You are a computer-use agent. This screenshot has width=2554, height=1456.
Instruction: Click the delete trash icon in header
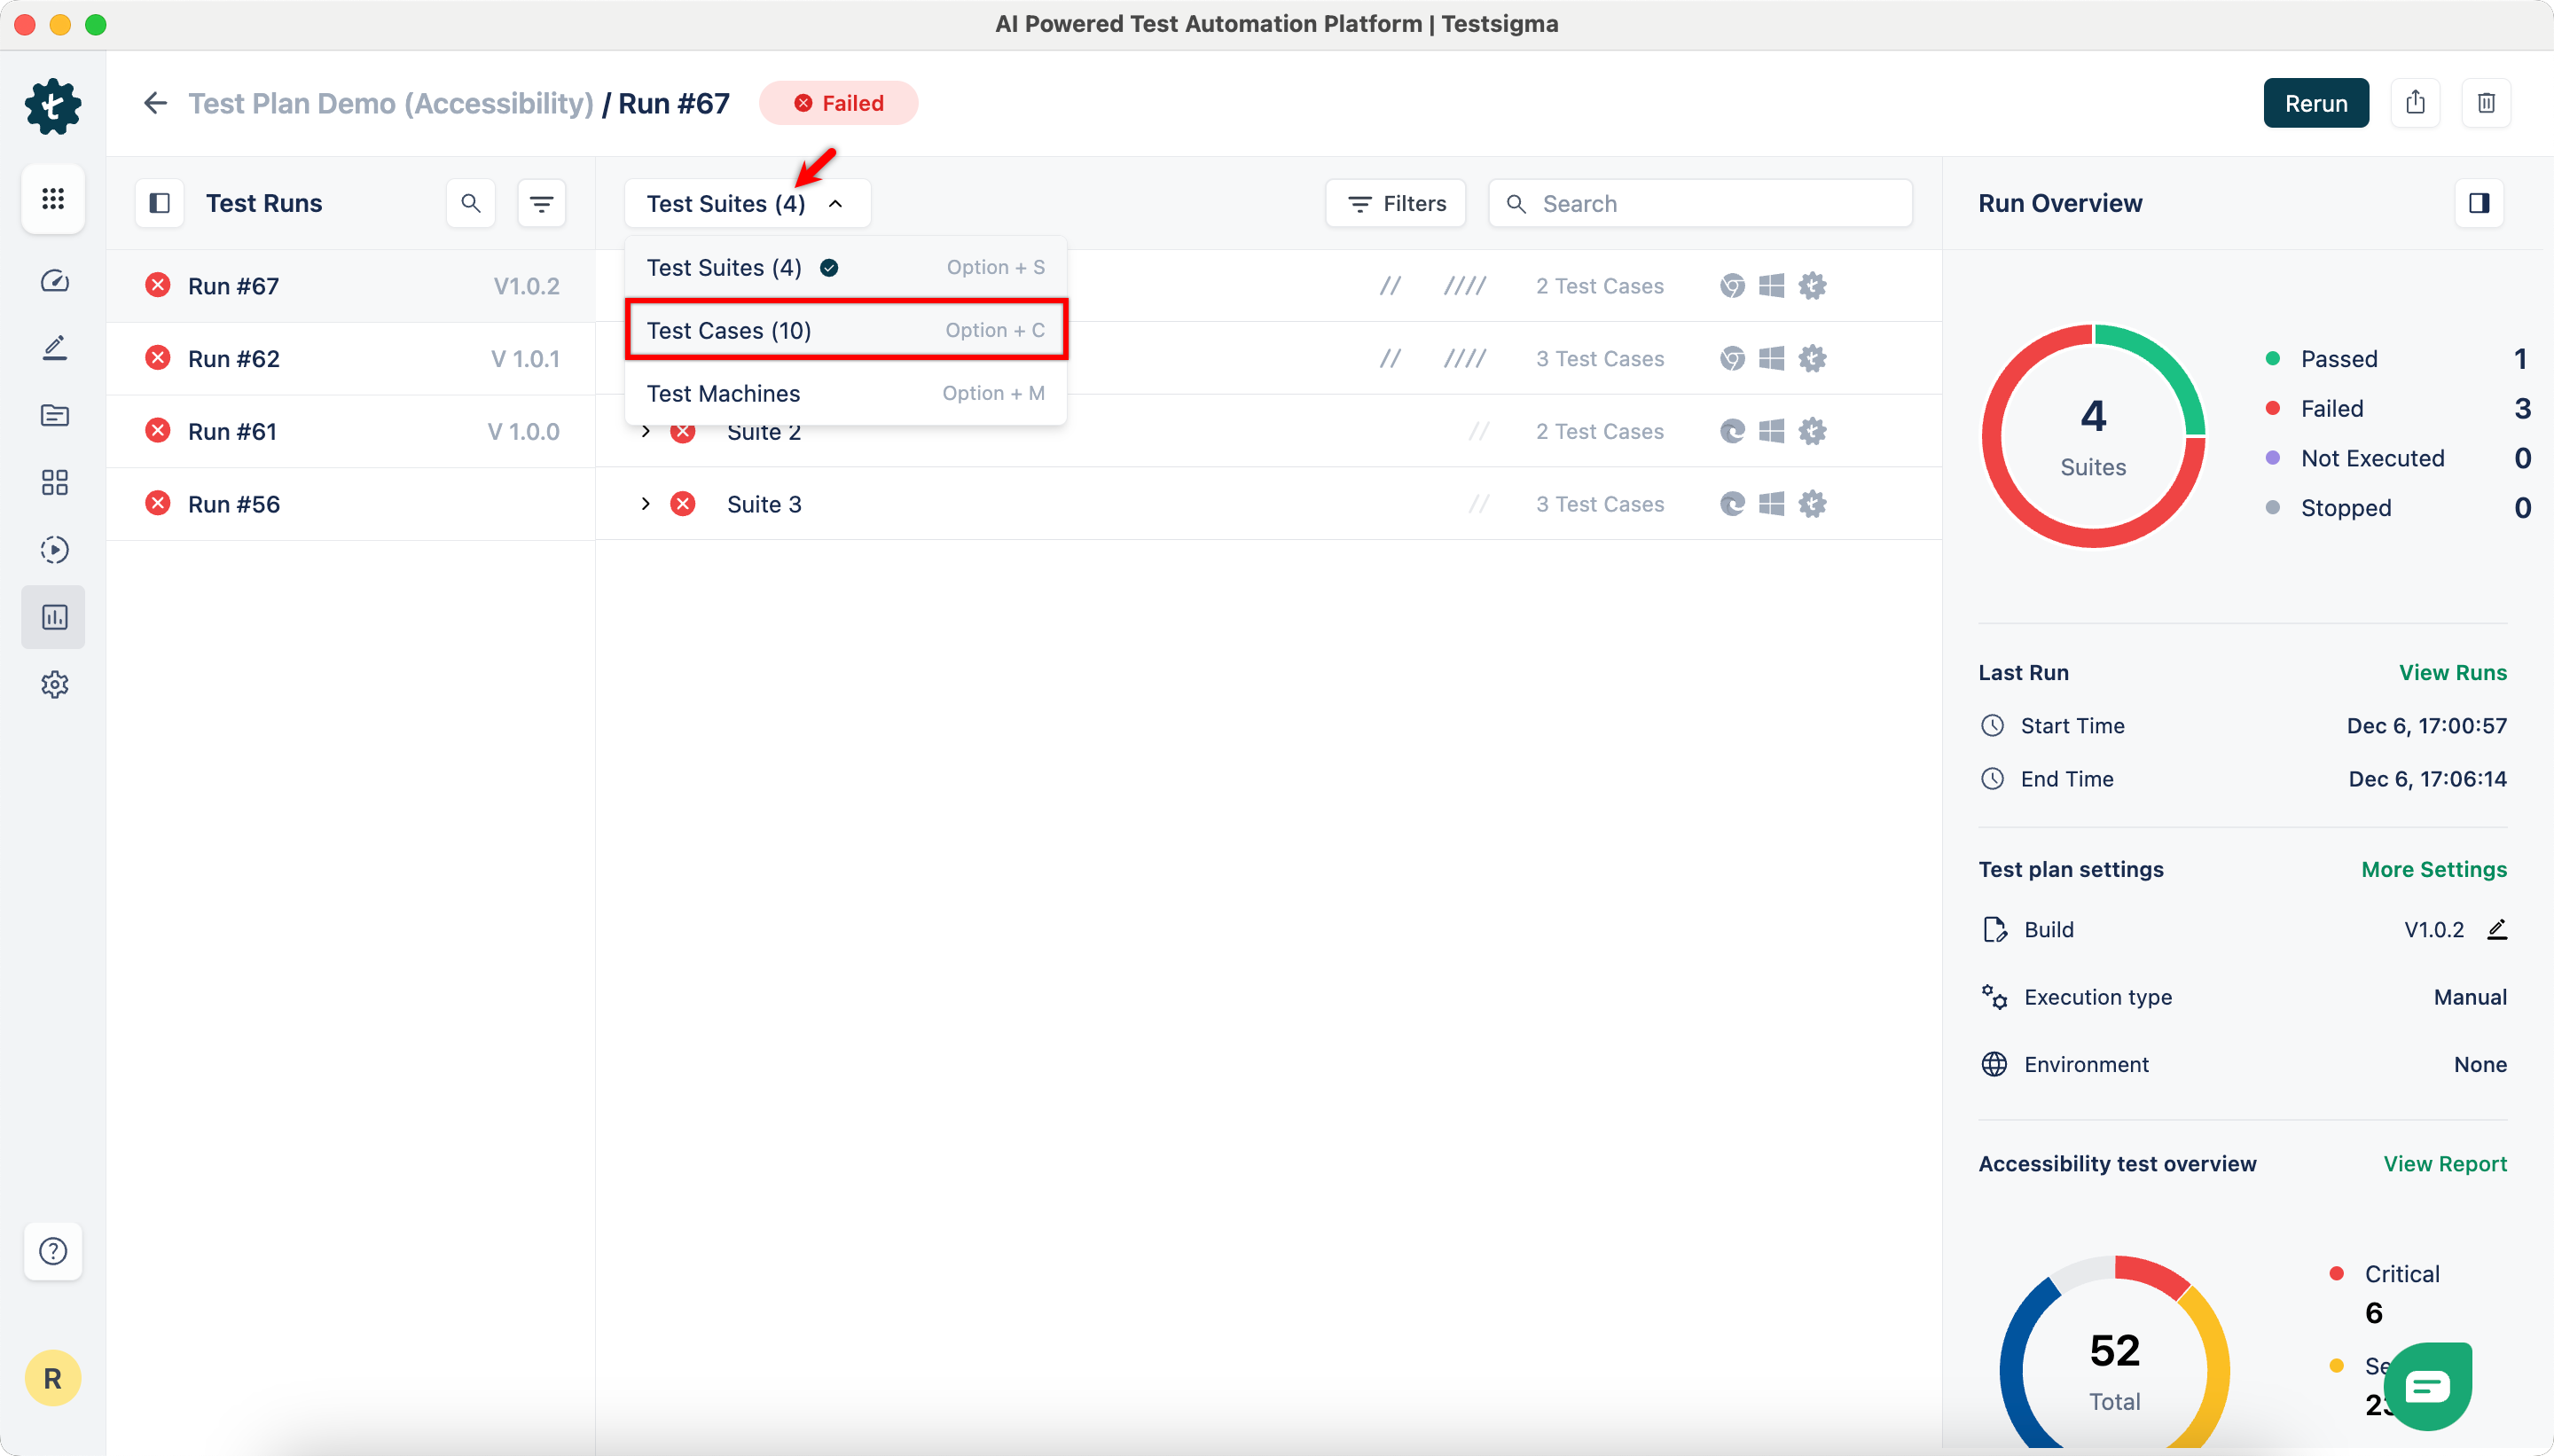(x=2486, y=103)
